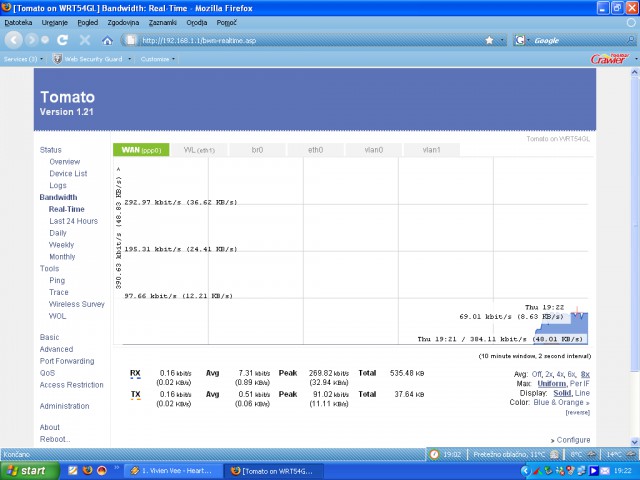Reload the page with the refresh icon
The image size is (640, 480).
click(62, 40)
